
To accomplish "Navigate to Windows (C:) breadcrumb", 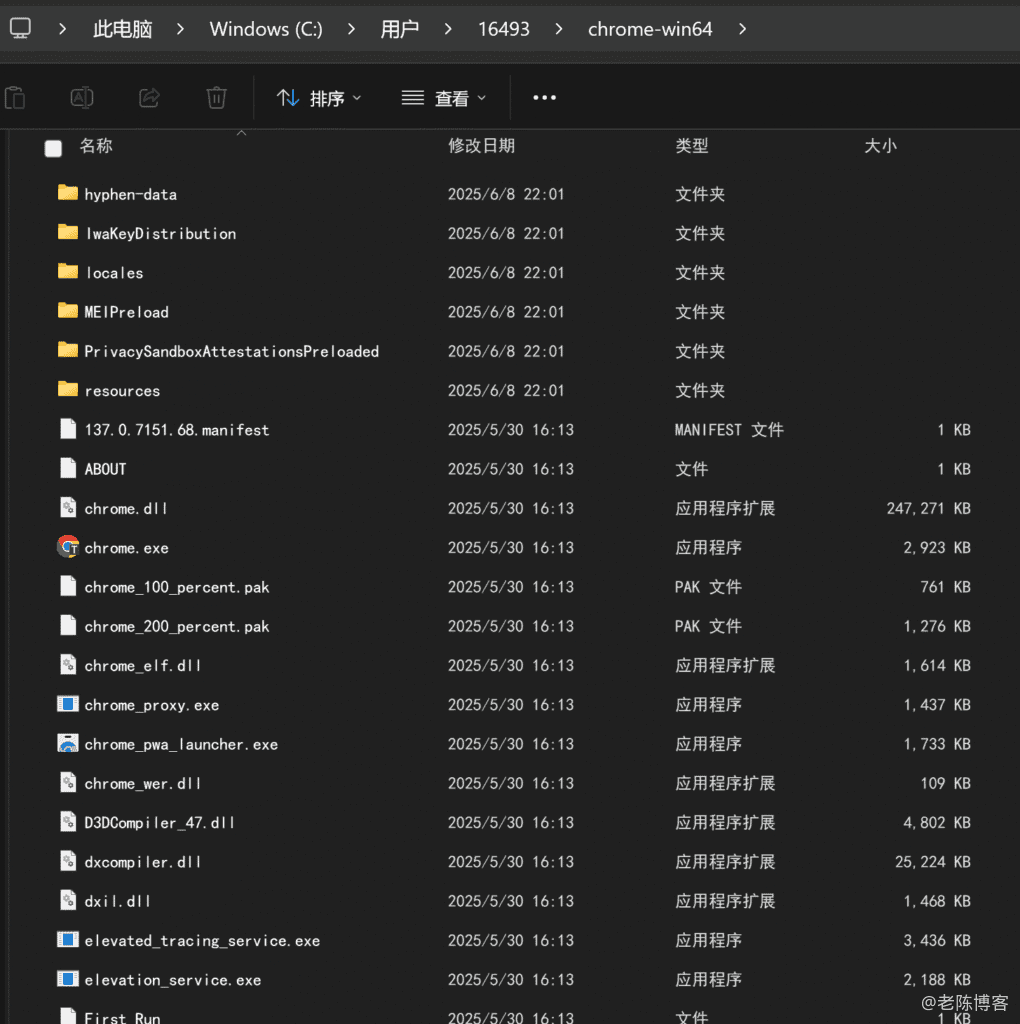I will [x=266, y=29].
